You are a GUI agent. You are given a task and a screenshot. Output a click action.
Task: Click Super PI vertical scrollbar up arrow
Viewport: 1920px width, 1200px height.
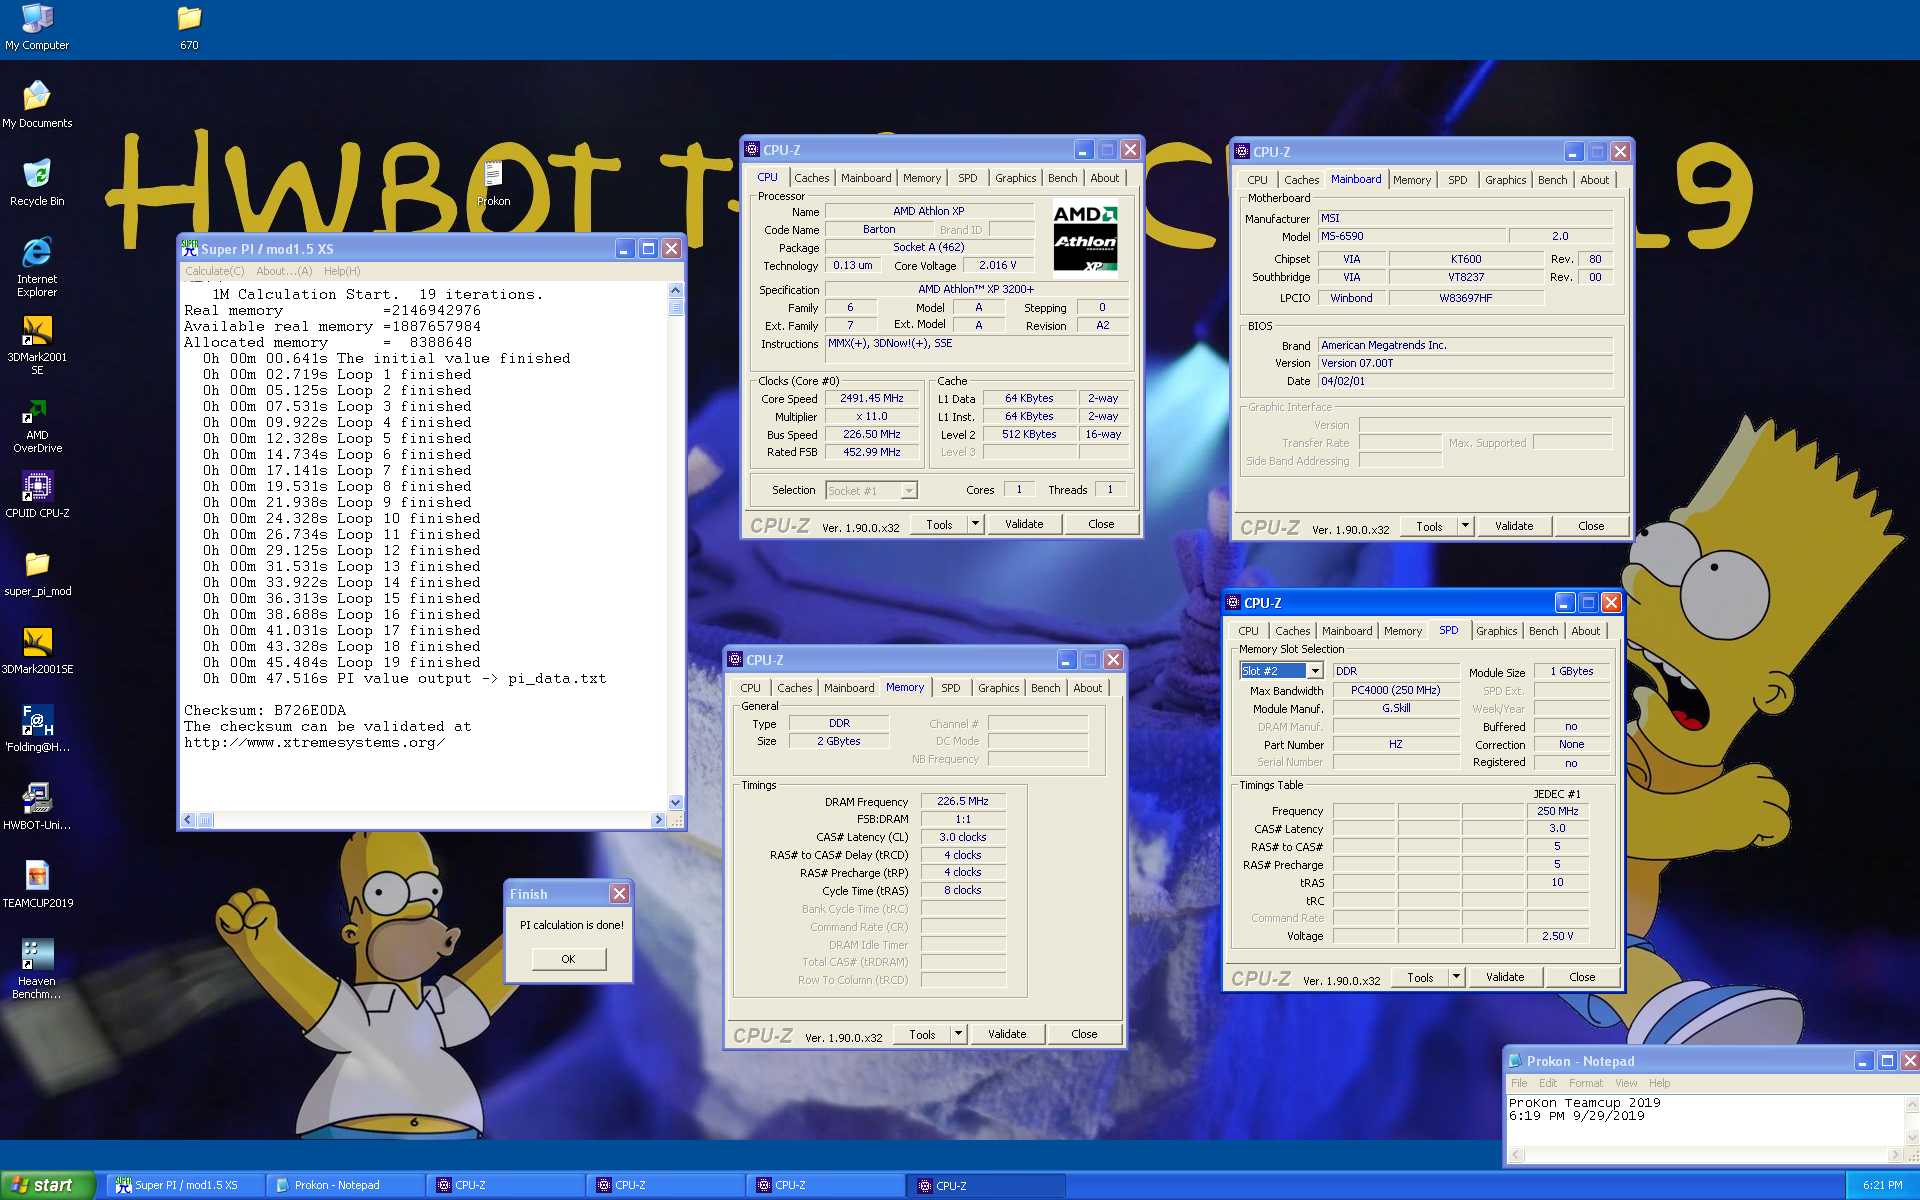coord(676,290)
